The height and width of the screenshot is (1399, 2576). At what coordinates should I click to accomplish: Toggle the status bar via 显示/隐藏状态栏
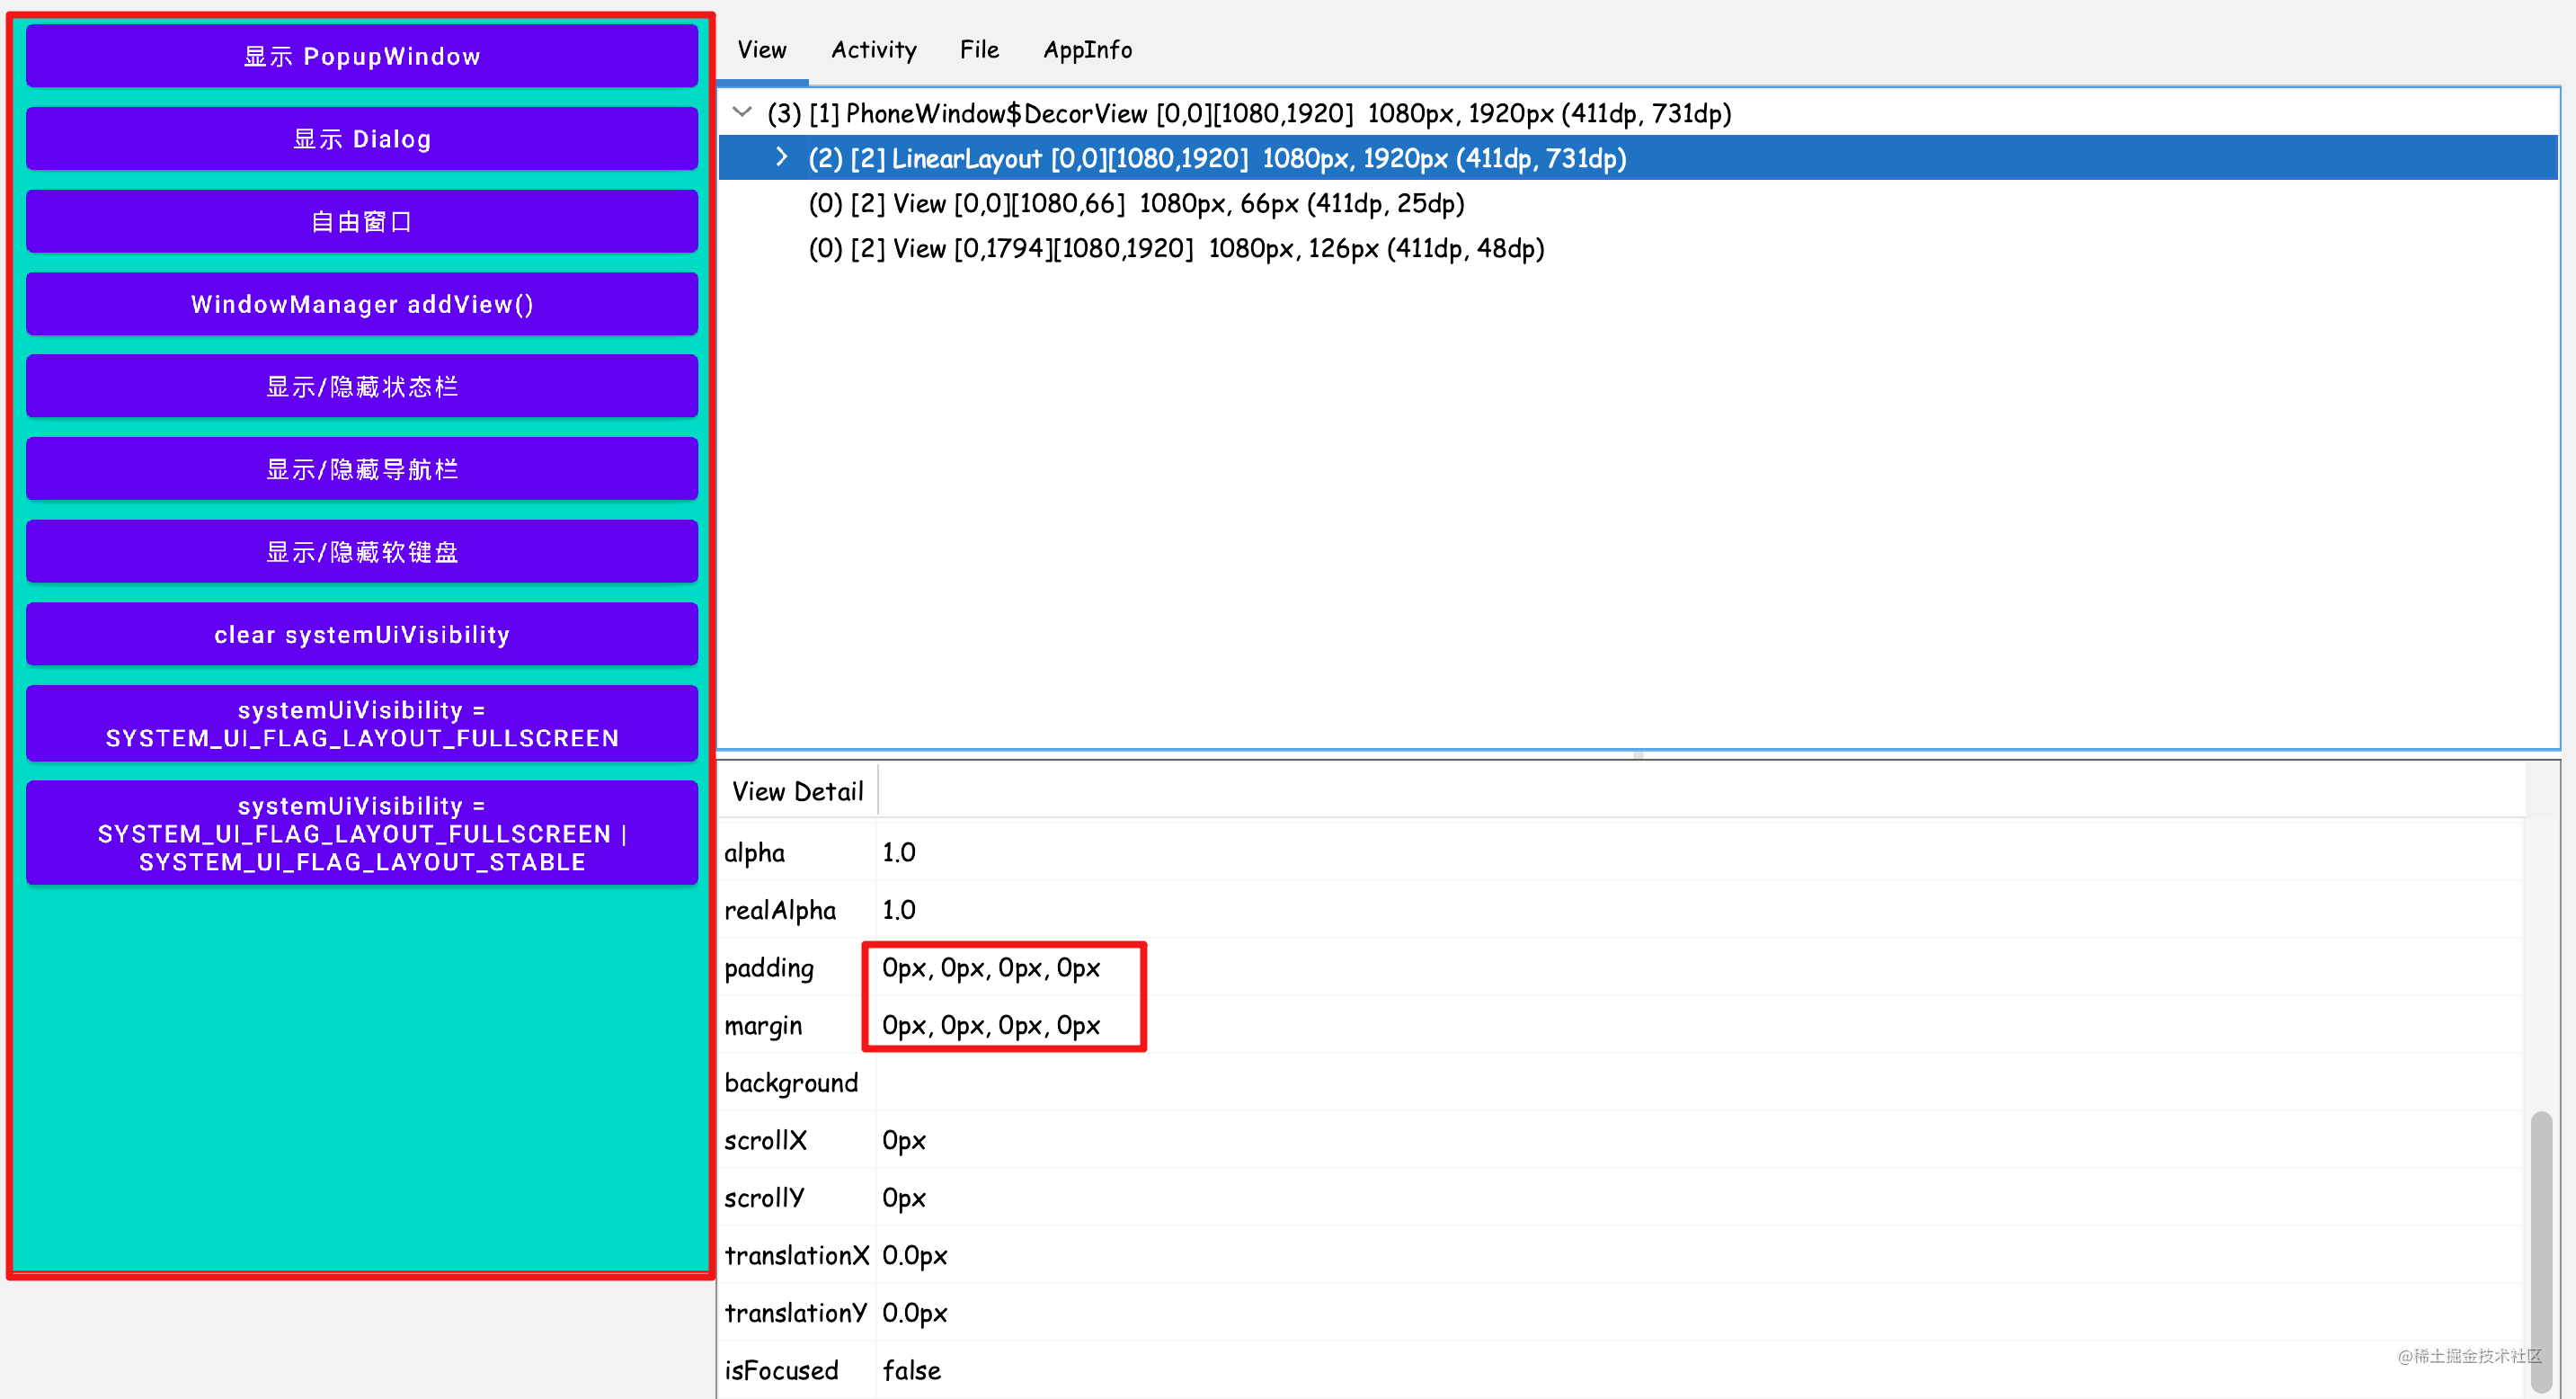[x=361, y=386]
